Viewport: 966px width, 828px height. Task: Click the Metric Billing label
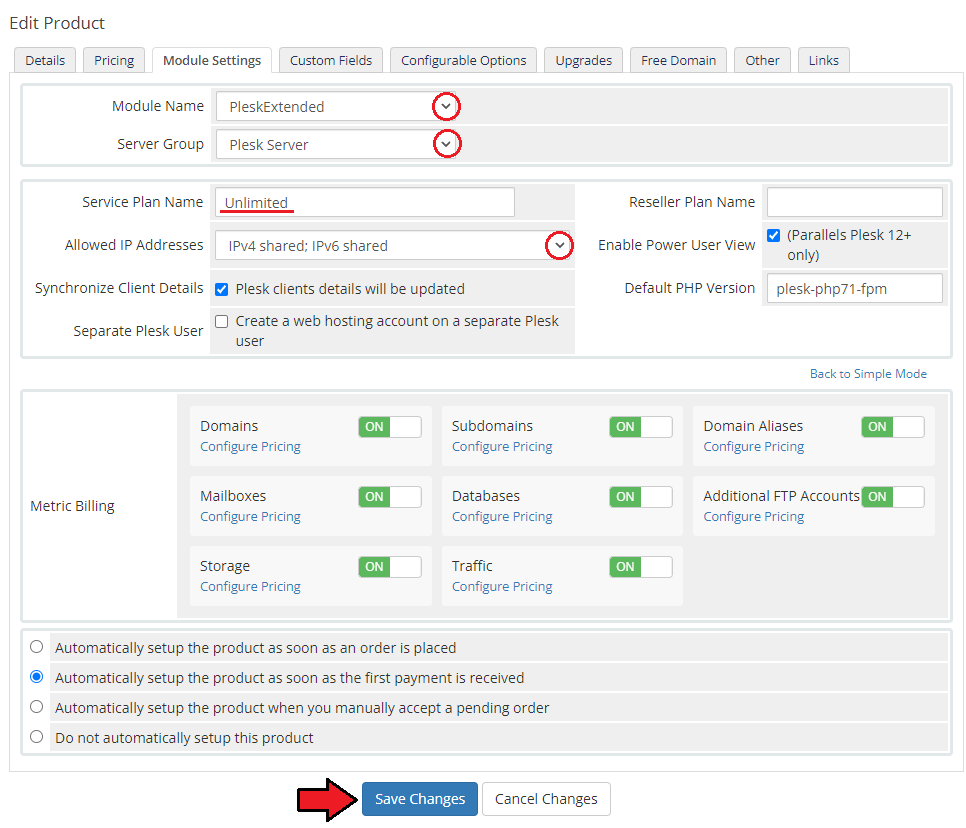(72, 506)
